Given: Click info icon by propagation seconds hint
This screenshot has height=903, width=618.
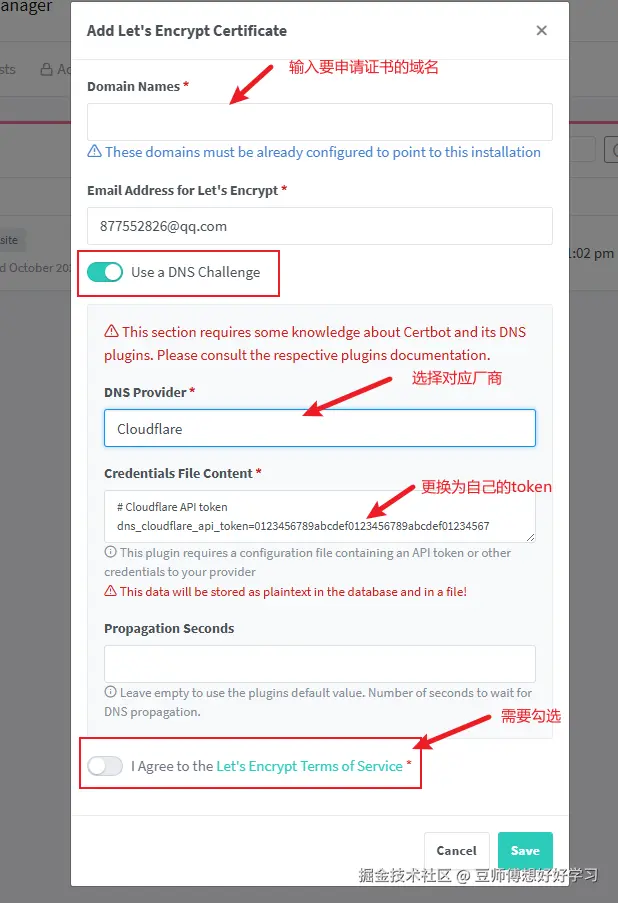Looking at the screenshot, I should click(x=110, y=692).
